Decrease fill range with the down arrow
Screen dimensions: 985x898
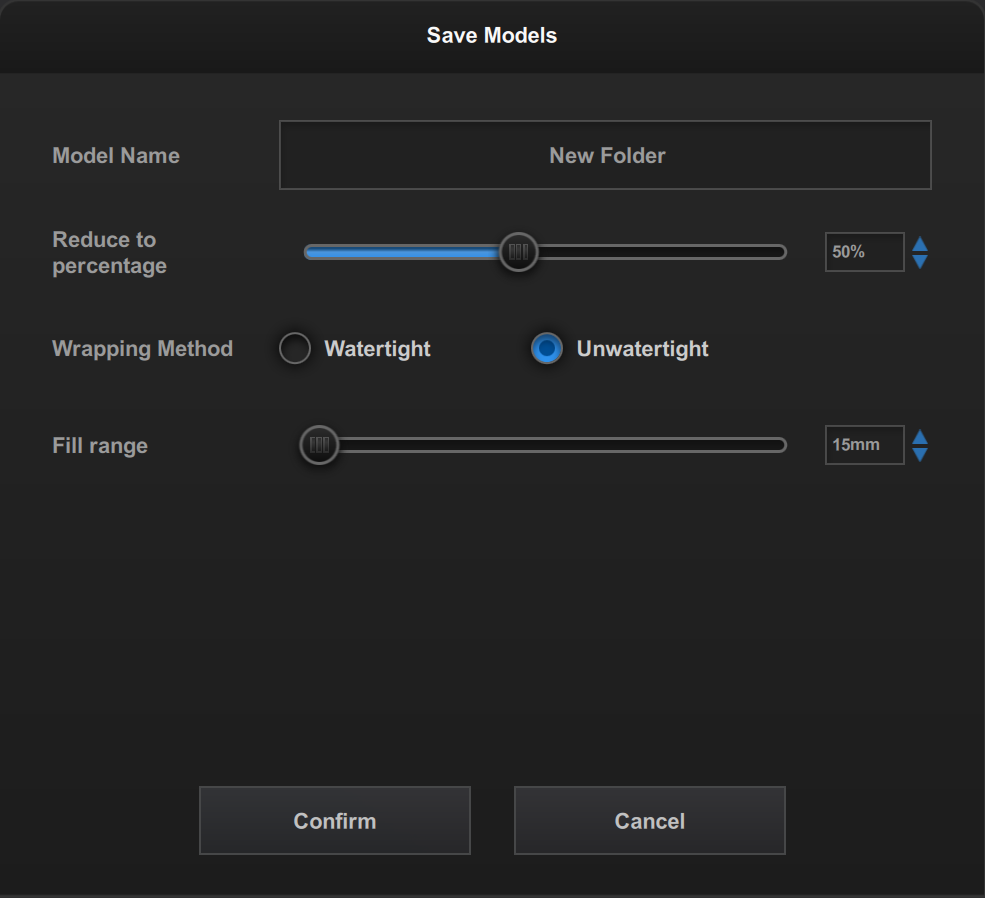[920, 454]
